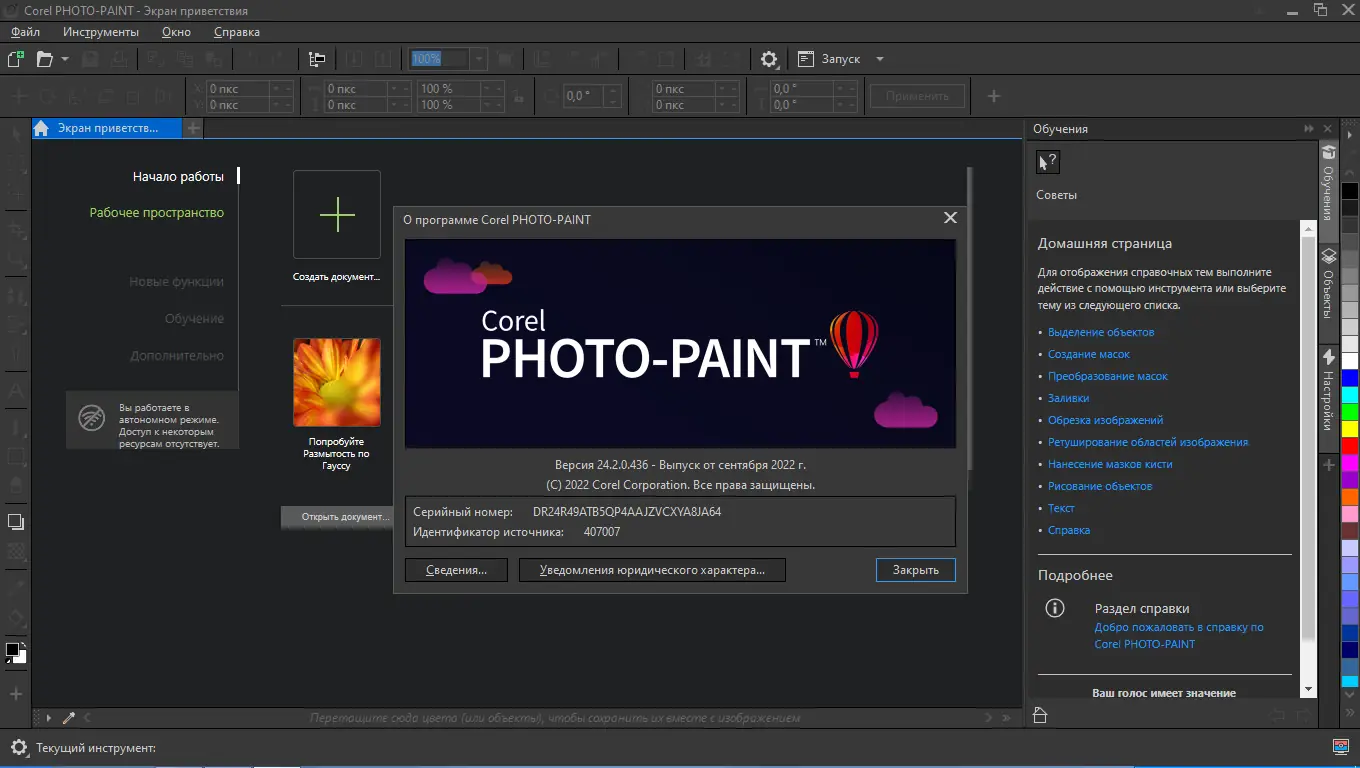Viewport: 1360px width, 768px height.
Task: Open the Справка menu
Action: pos(237,32)
